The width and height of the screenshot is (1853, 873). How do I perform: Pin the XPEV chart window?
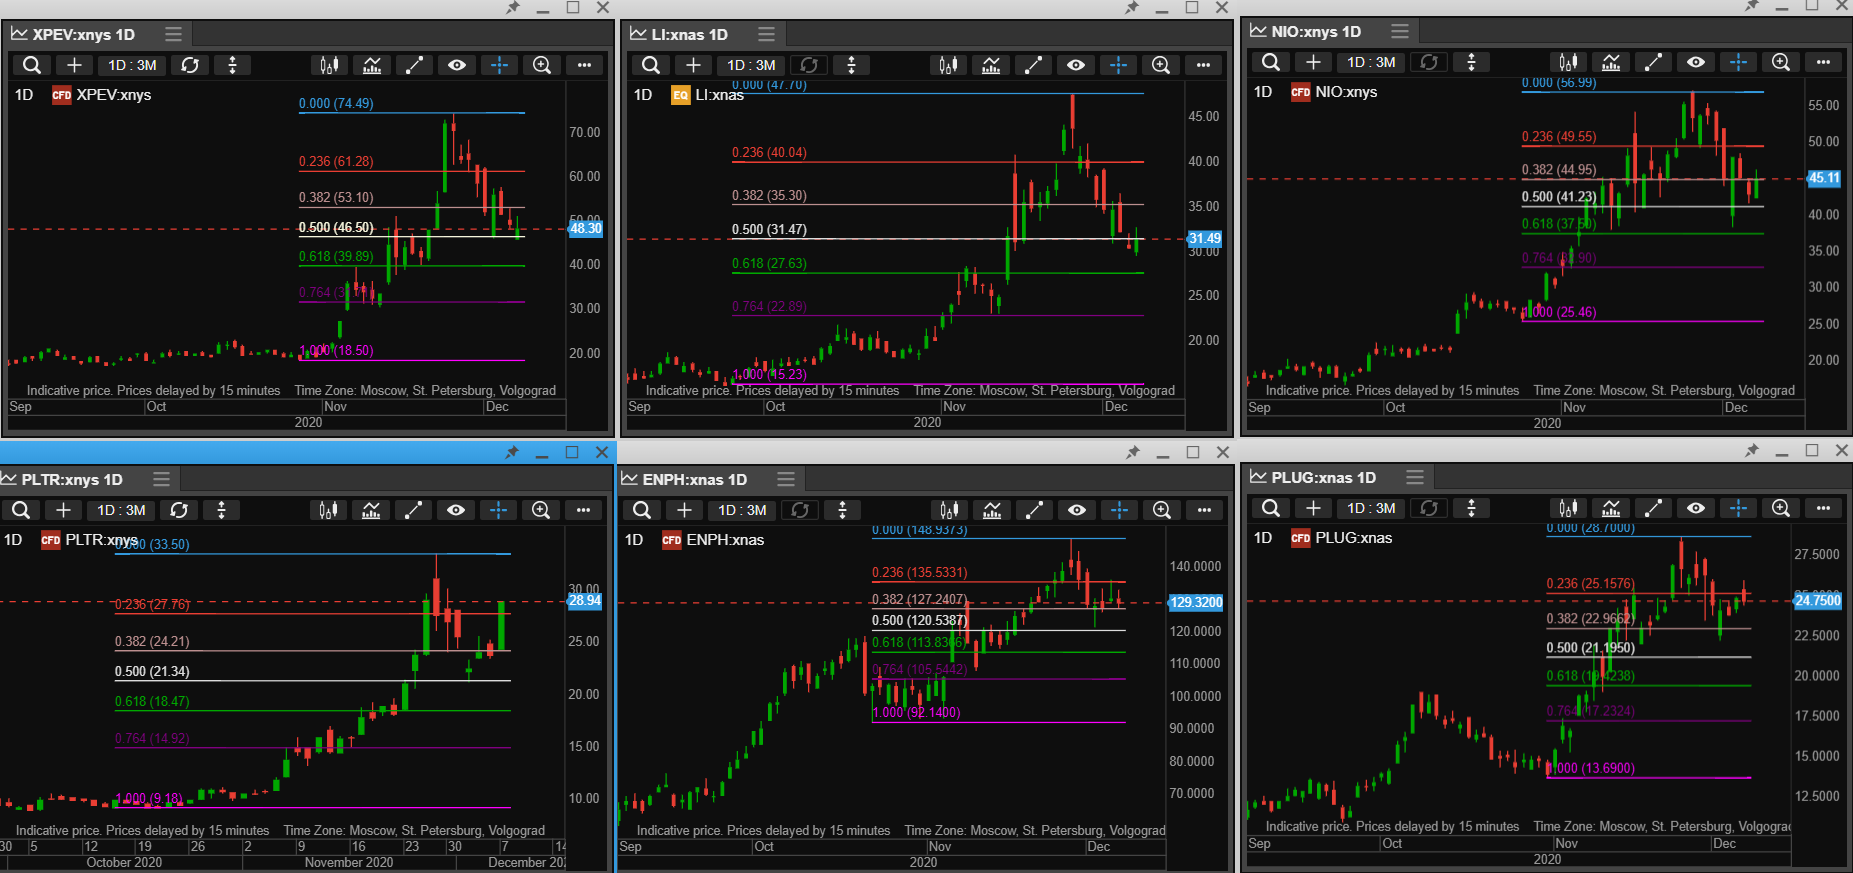point(513,8)
